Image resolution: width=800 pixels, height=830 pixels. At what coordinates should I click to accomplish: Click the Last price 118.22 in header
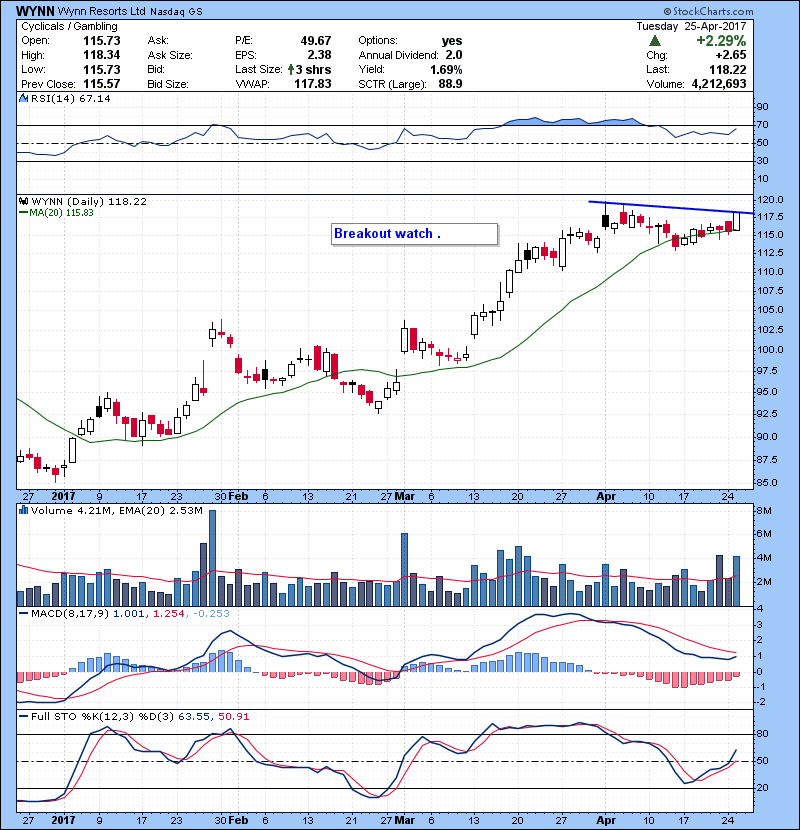(728, 69)
